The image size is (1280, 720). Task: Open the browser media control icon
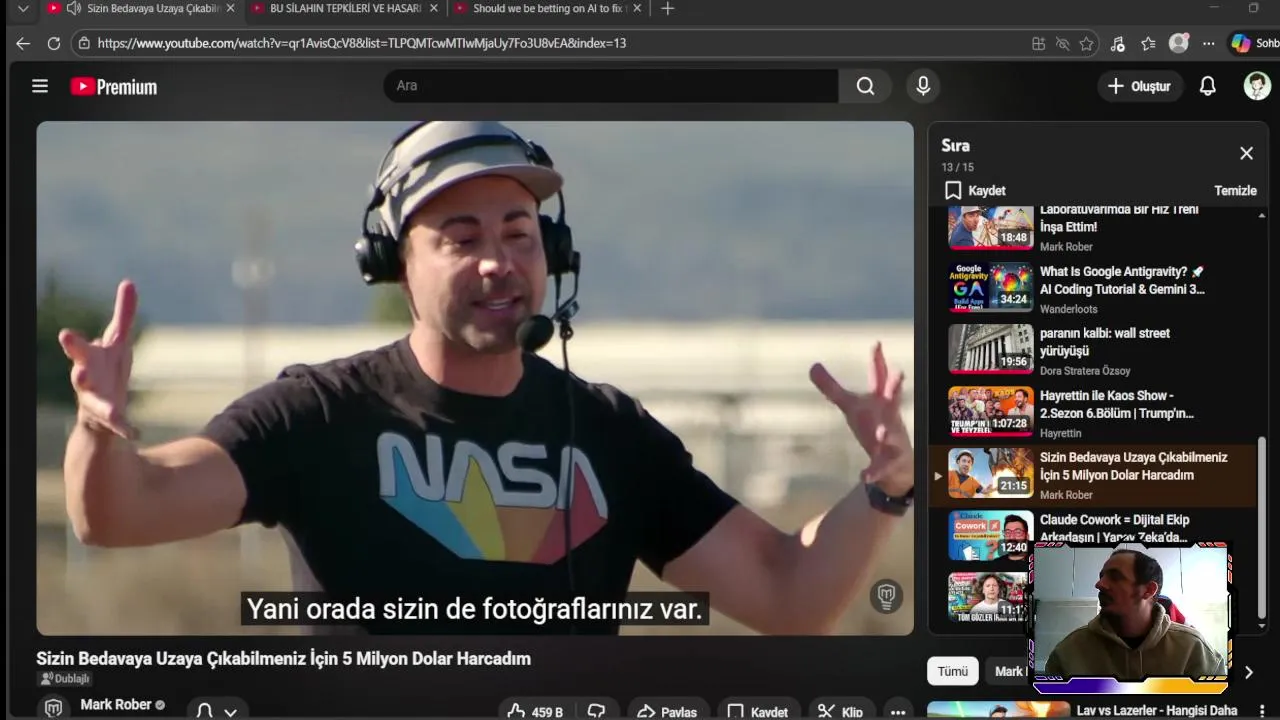click(1118, 43)
